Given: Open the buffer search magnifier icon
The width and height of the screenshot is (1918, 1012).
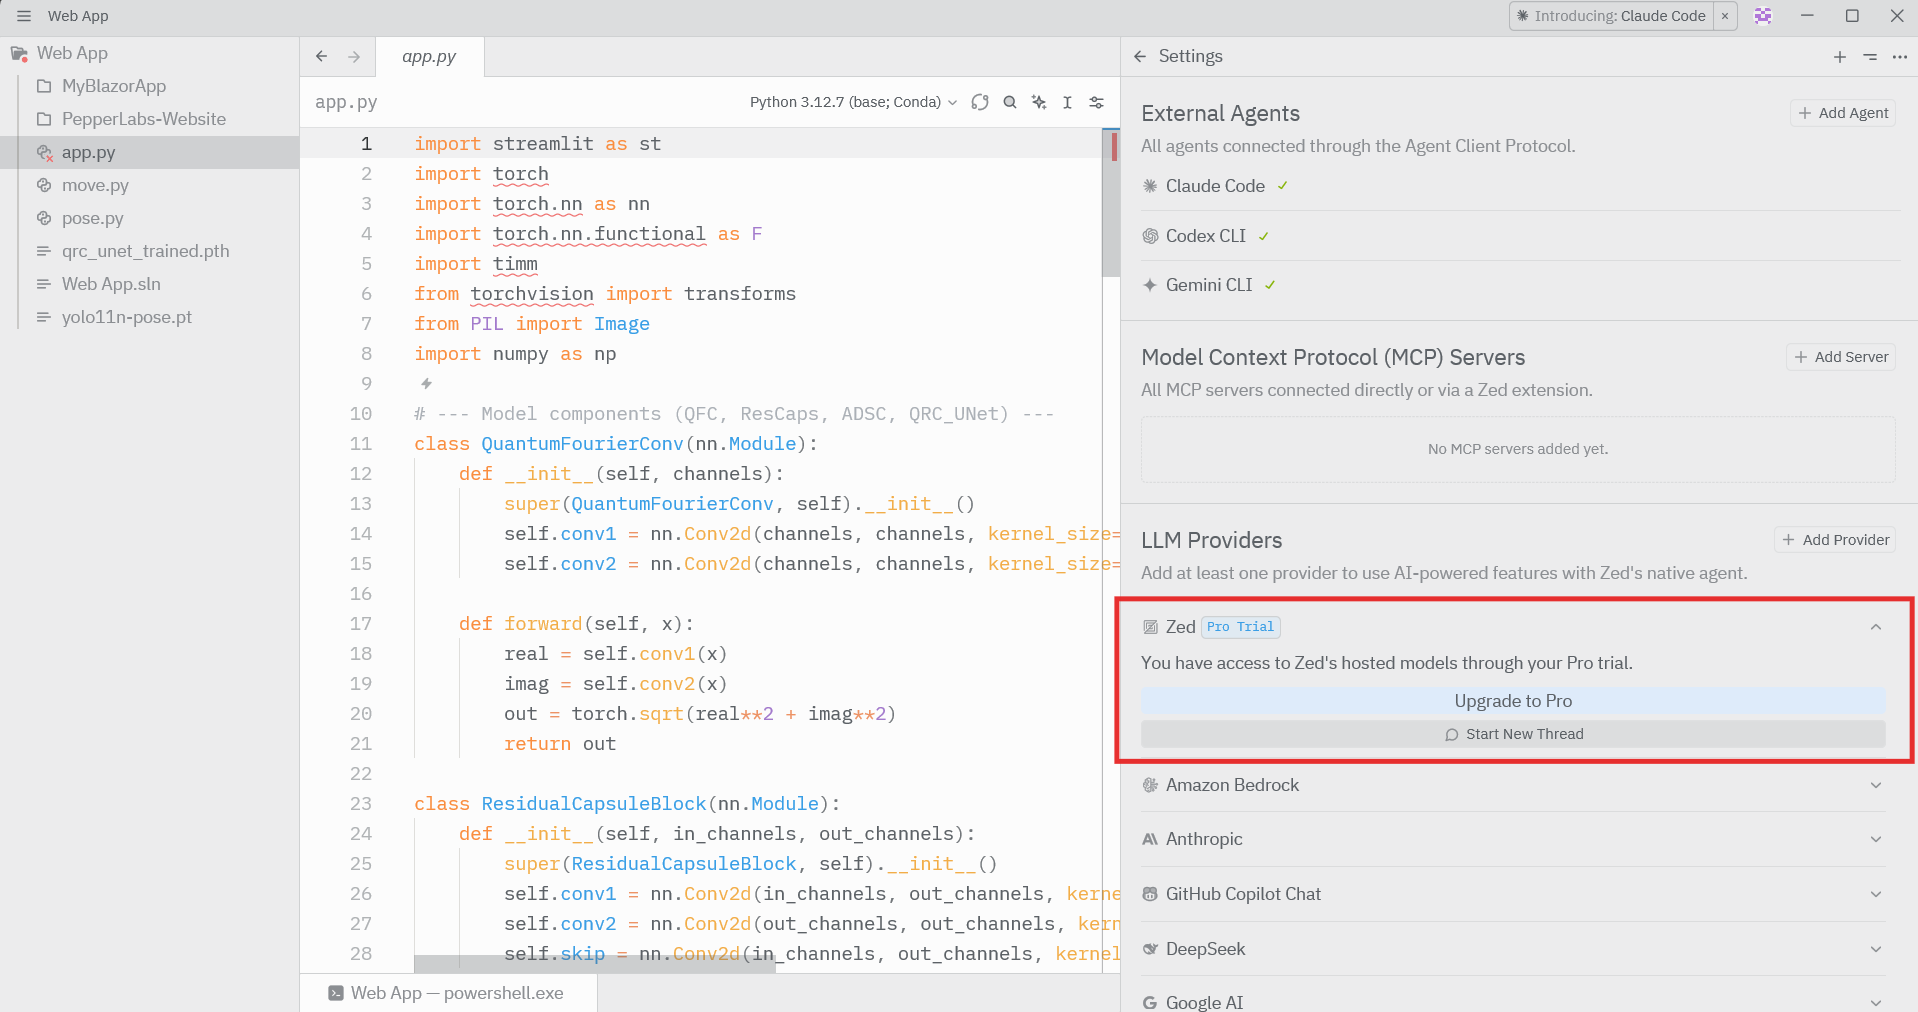Looking at the screenshot, I should coord(1010,101).
